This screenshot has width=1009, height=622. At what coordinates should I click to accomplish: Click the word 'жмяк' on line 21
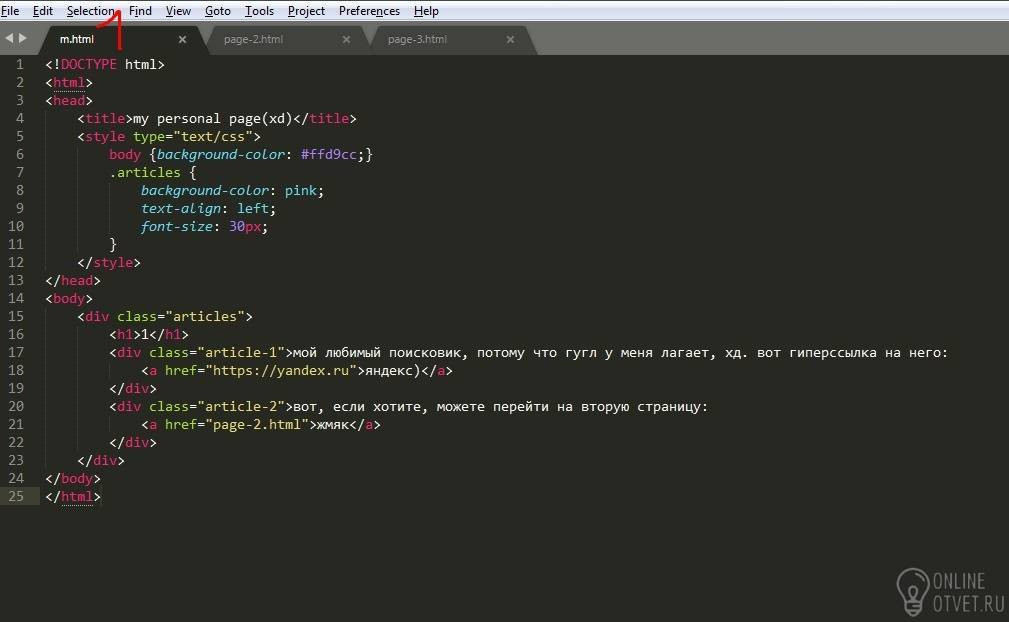(x=333, y=425)
